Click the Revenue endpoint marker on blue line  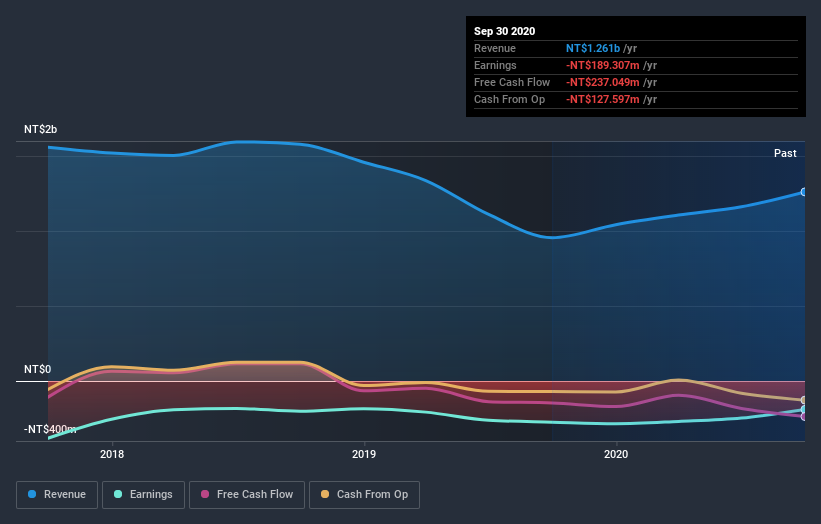click(x=804, y=192)
